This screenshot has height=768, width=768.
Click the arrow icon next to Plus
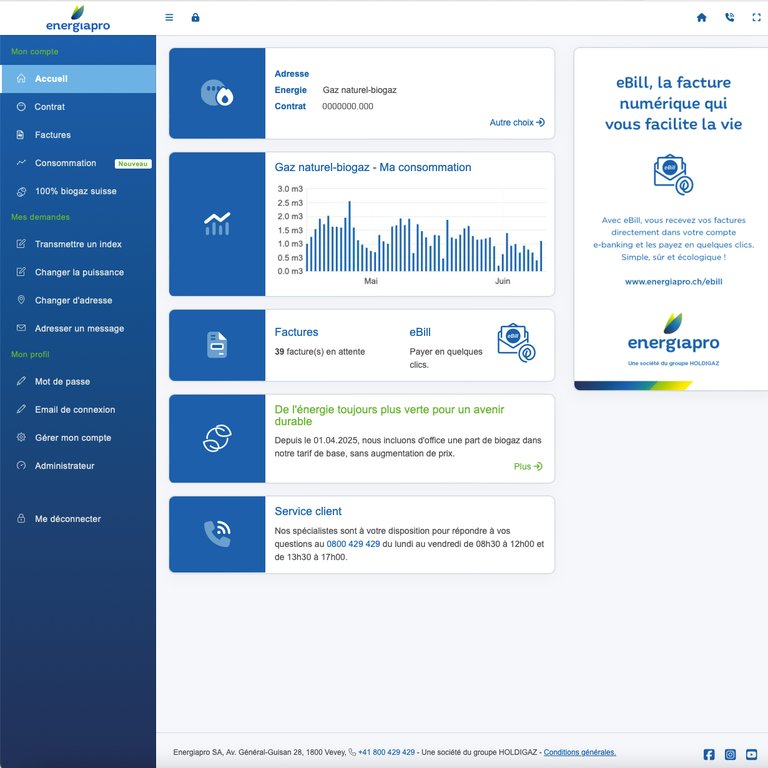coord(538,466)
